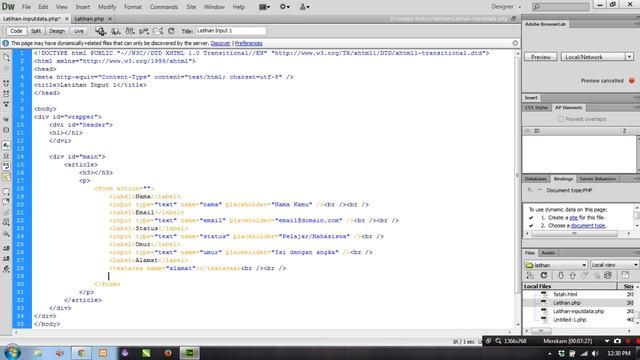Open the Layout workspace dropdown in menu bar

point(264,7)
